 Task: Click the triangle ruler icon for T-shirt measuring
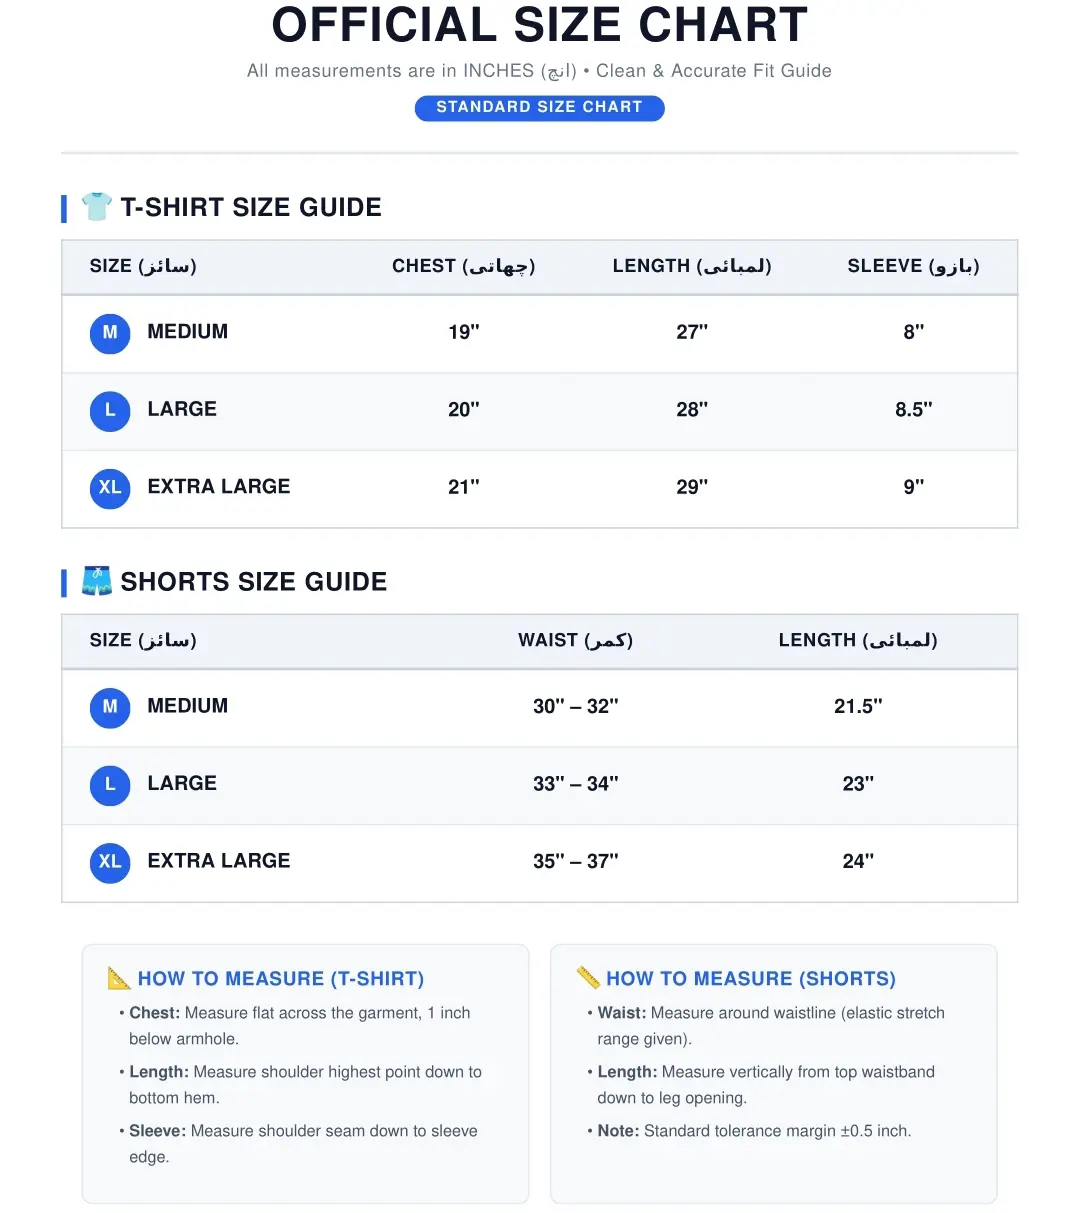click(119, 978)
